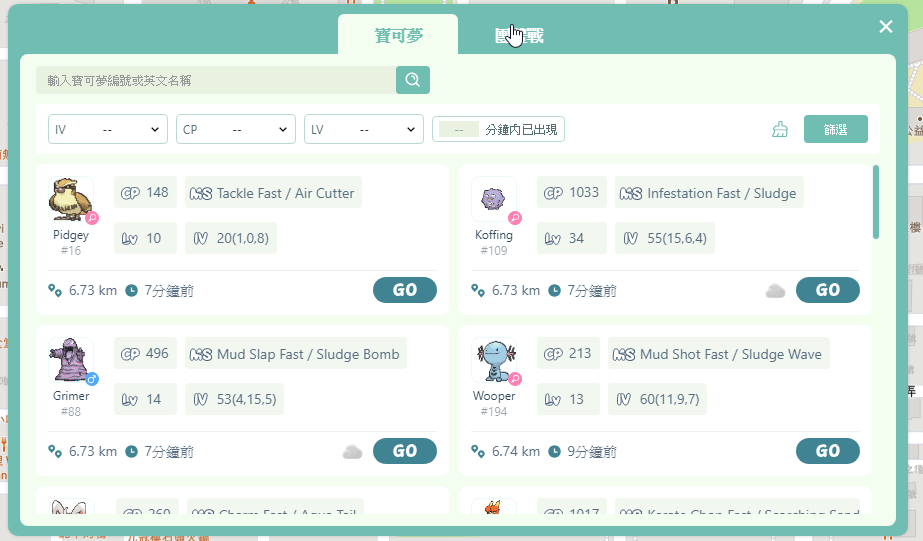Image resolution: width=923 pixels, height=541 pixels.
Task: Hit GO on the Wooper card
Action: click(x=828, y=451)
